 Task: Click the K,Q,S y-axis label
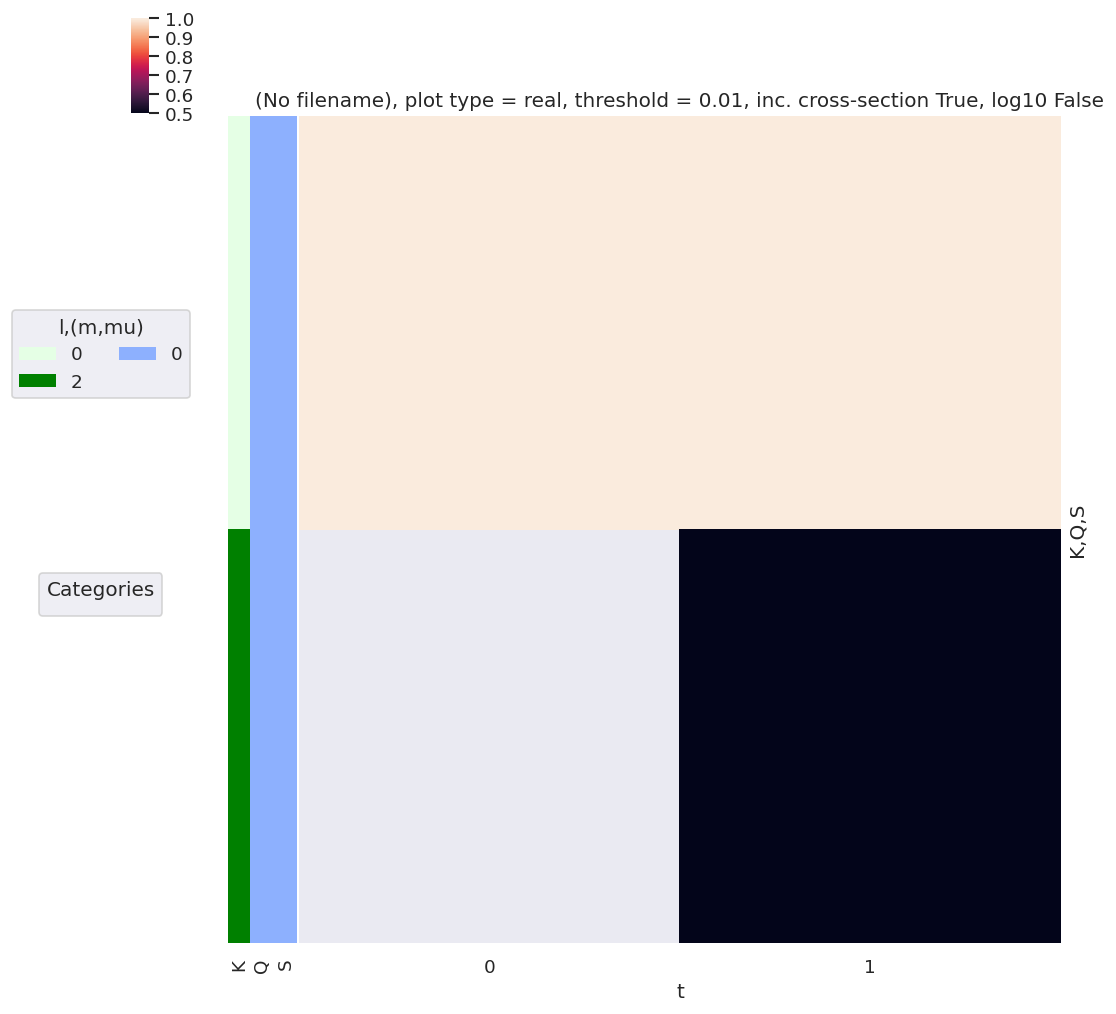click(1078, 532)
